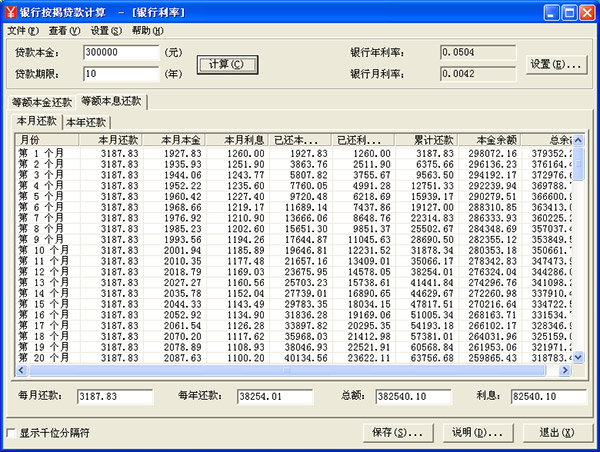Click the 银行月利率 field showing 0.0042
Viewport: 600px width, 452px height.
(x=478, y=74)
